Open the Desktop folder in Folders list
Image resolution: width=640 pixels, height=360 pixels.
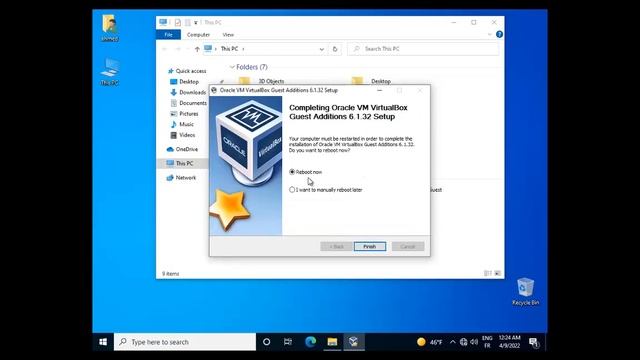[371, 81]
